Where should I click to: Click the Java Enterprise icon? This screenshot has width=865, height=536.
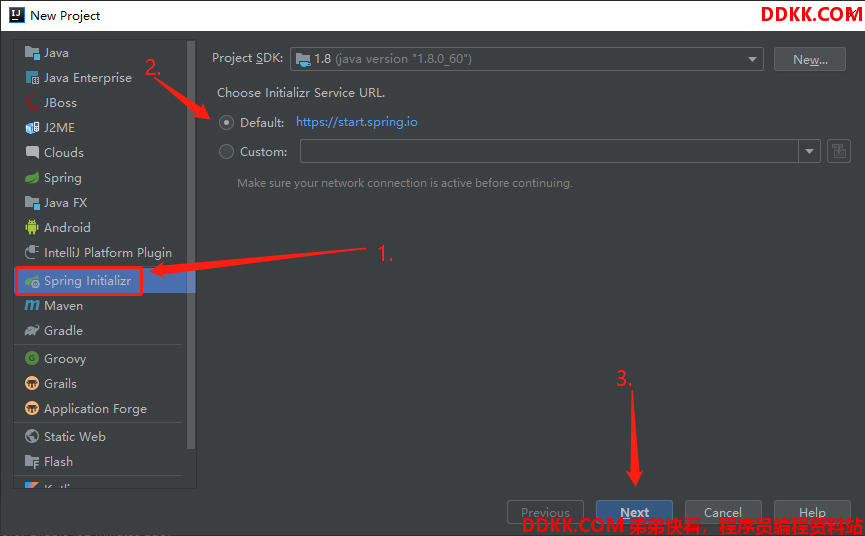click(32, 78)
